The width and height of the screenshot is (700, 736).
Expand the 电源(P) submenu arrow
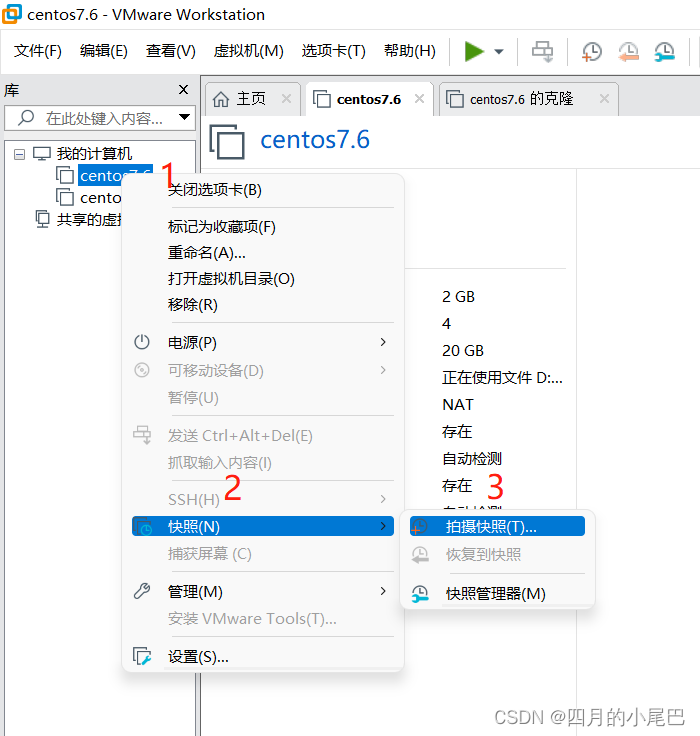[383, 342]
